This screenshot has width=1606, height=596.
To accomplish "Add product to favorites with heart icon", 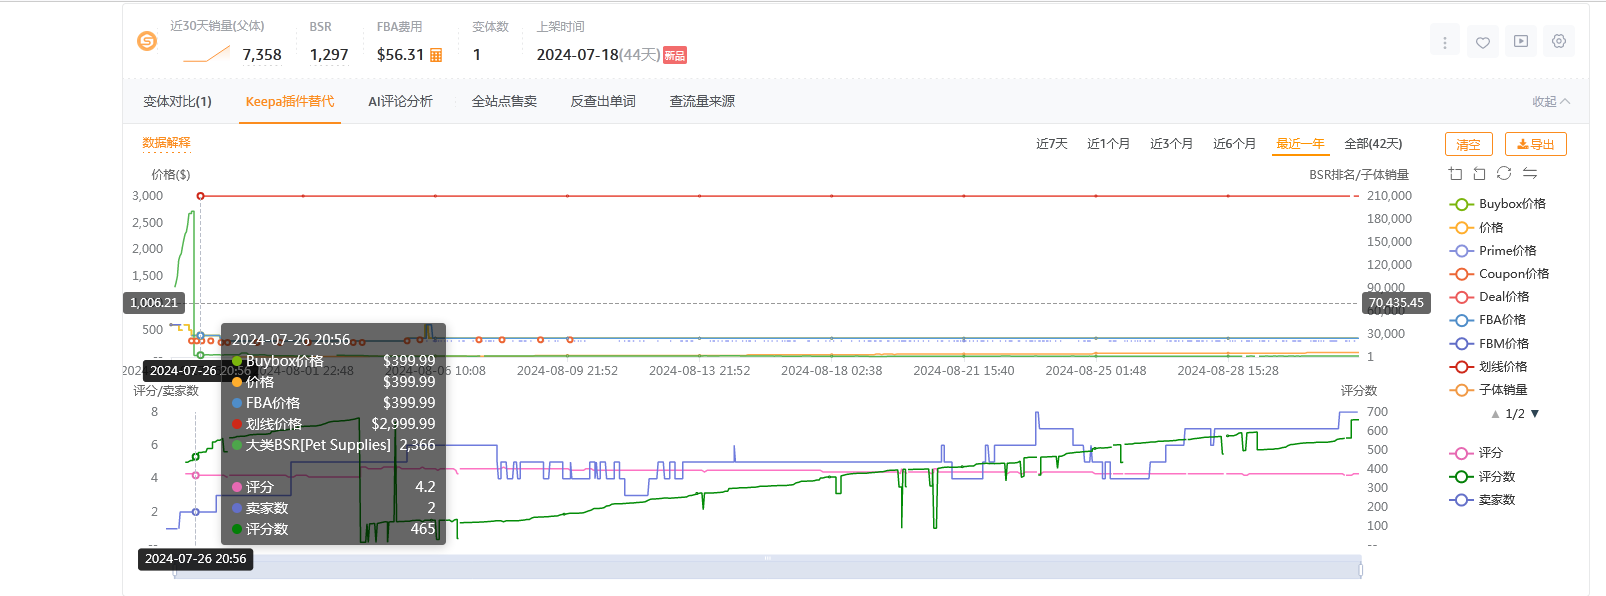I will point(1483,42).
